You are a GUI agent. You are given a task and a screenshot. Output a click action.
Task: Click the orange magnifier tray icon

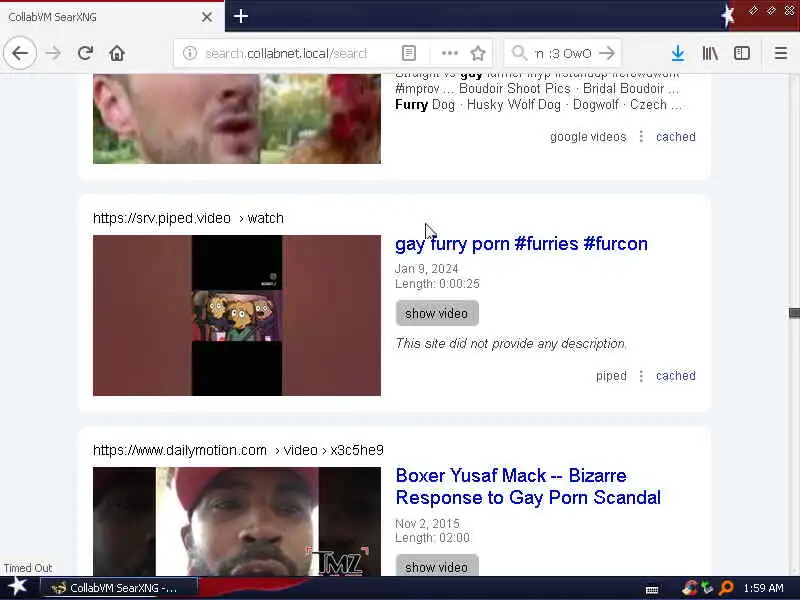(726, 588)
